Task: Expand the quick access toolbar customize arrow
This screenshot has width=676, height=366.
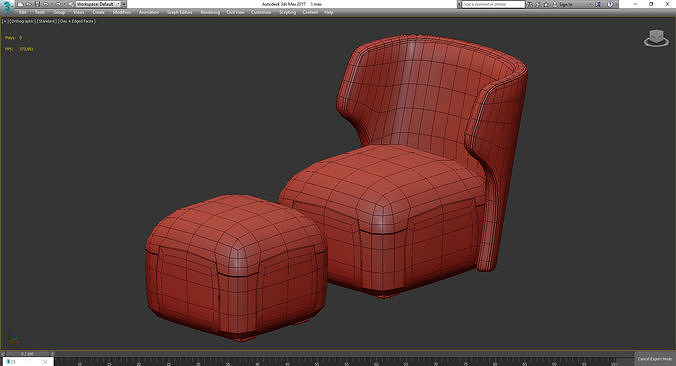Action: [x=124, y=4]
